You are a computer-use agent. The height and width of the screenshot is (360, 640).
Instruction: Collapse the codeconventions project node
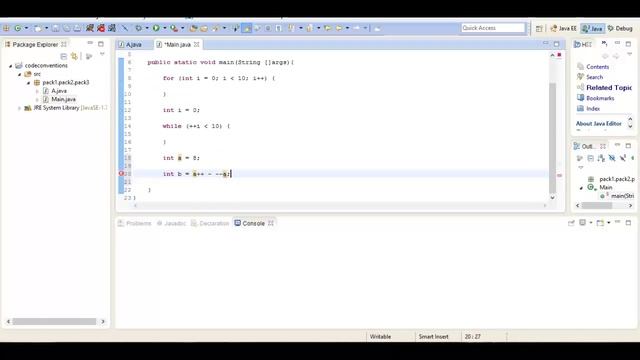[x=11, y=66]
